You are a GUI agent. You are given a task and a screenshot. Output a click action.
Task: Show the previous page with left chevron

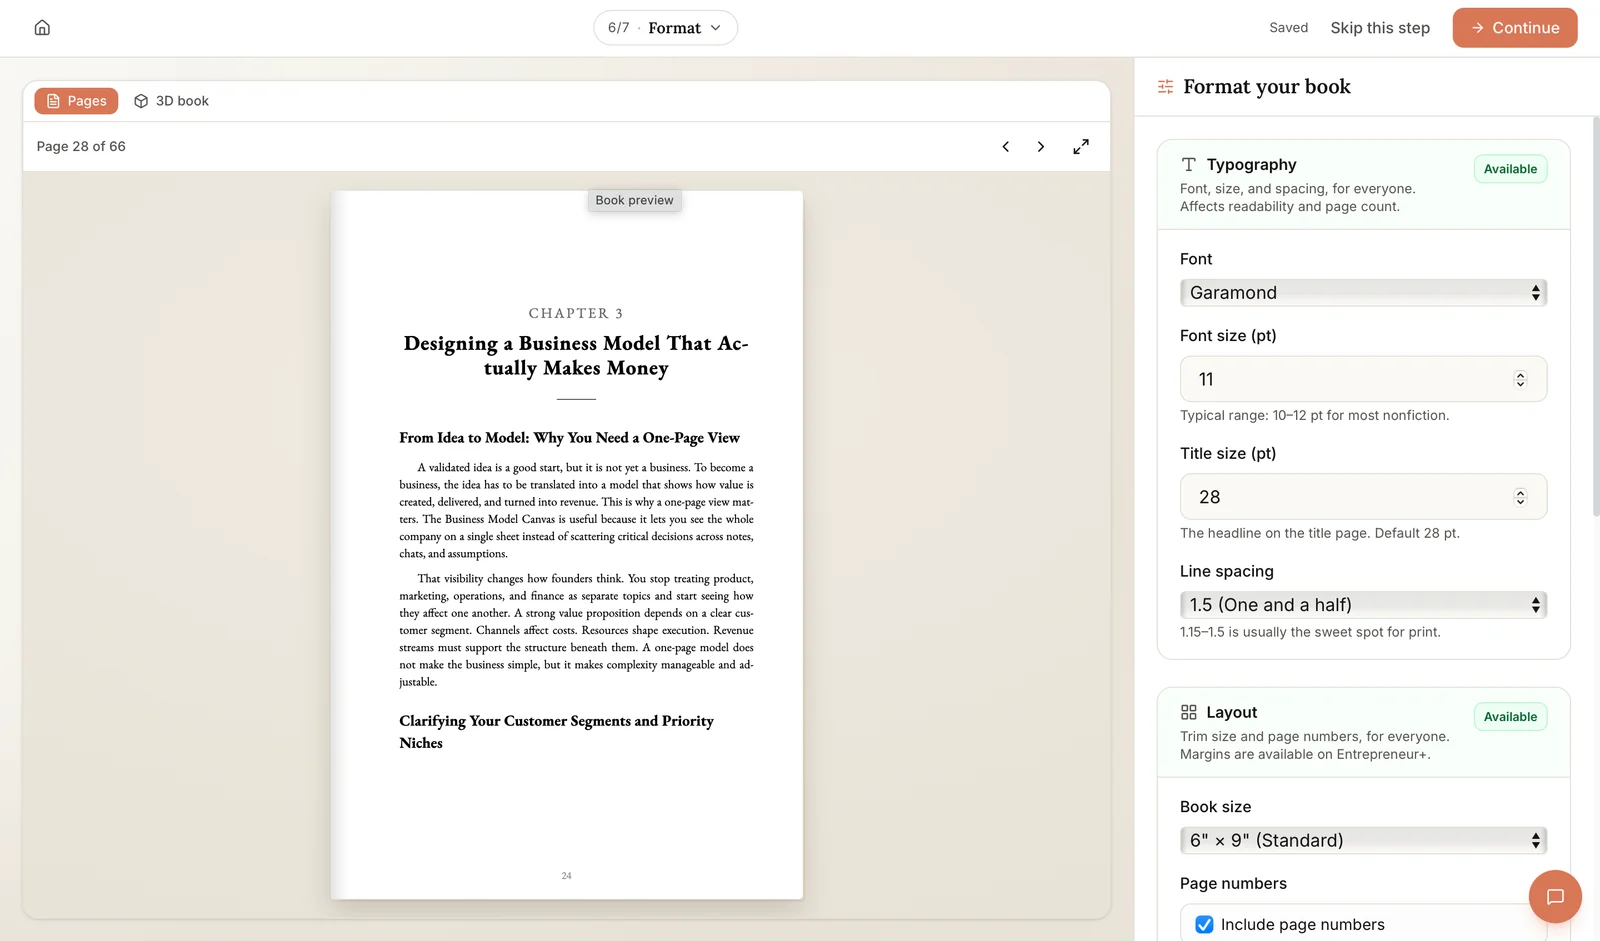tap(1006, 147)
